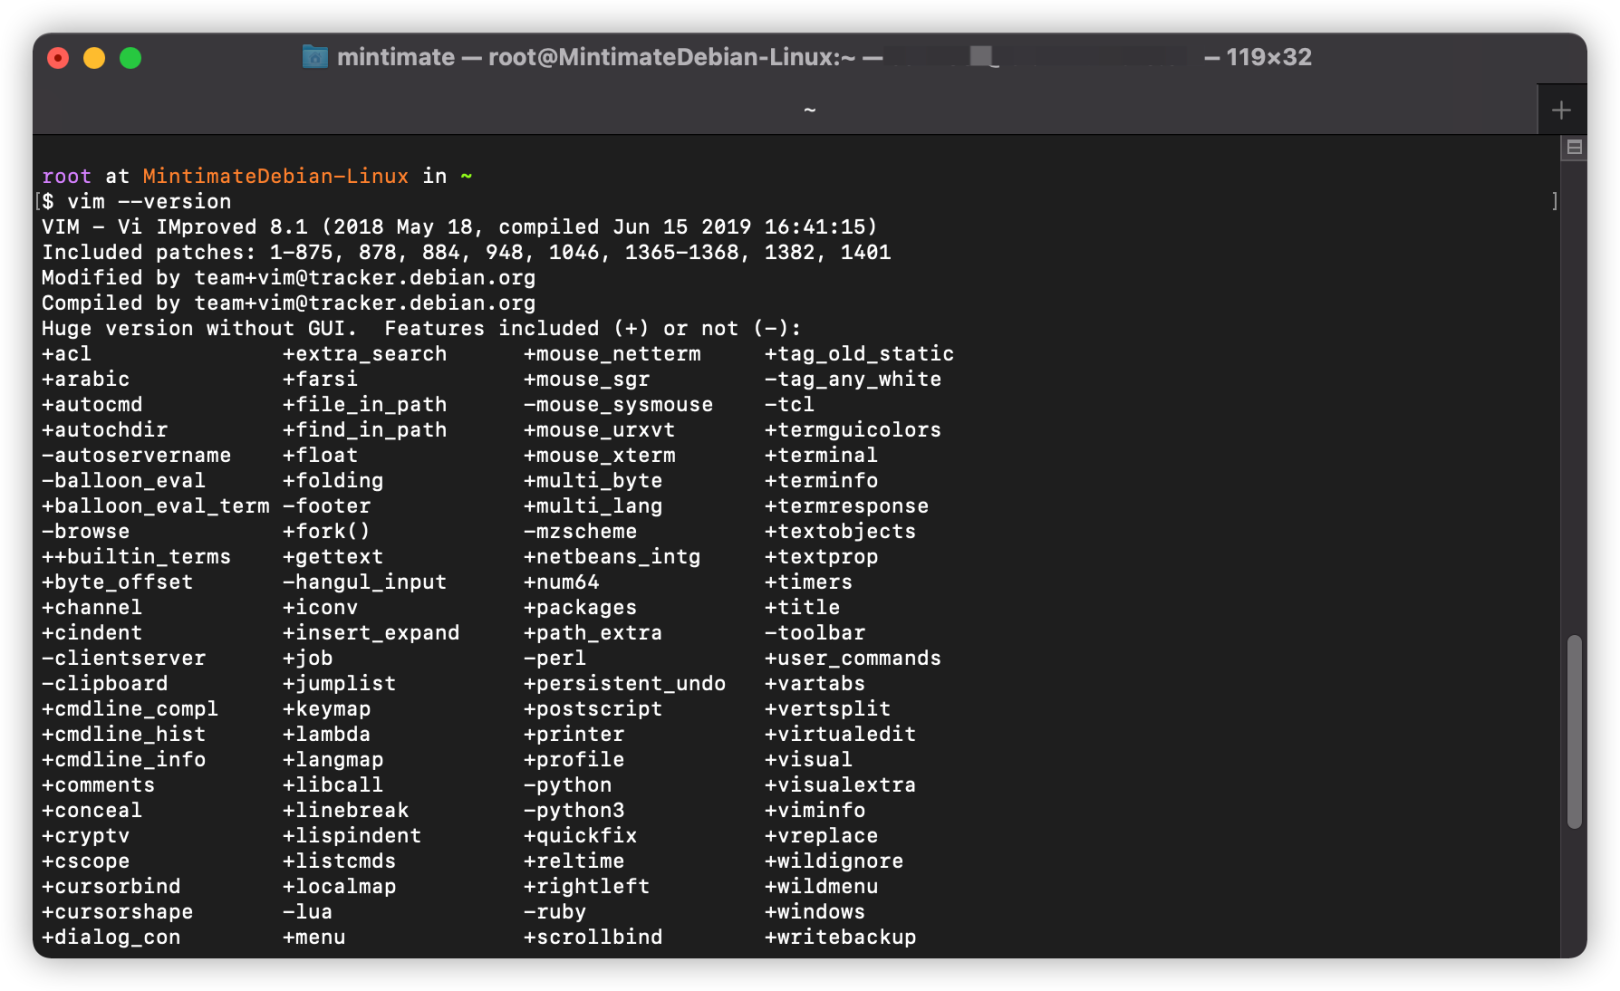Close the terminal window with red button
Viewport: 1620px width, 991px height.
58,58
